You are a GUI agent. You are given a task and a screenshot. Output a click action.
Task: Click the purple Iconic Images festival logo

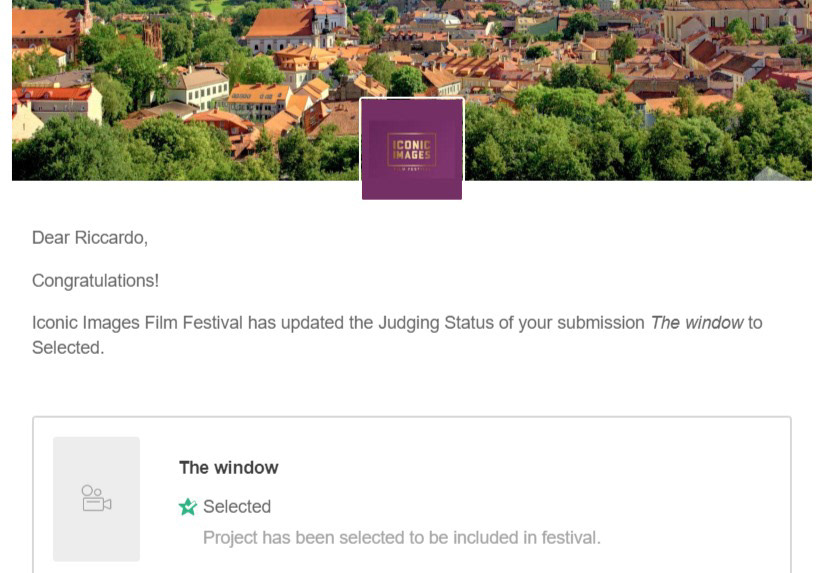[412, 150]
